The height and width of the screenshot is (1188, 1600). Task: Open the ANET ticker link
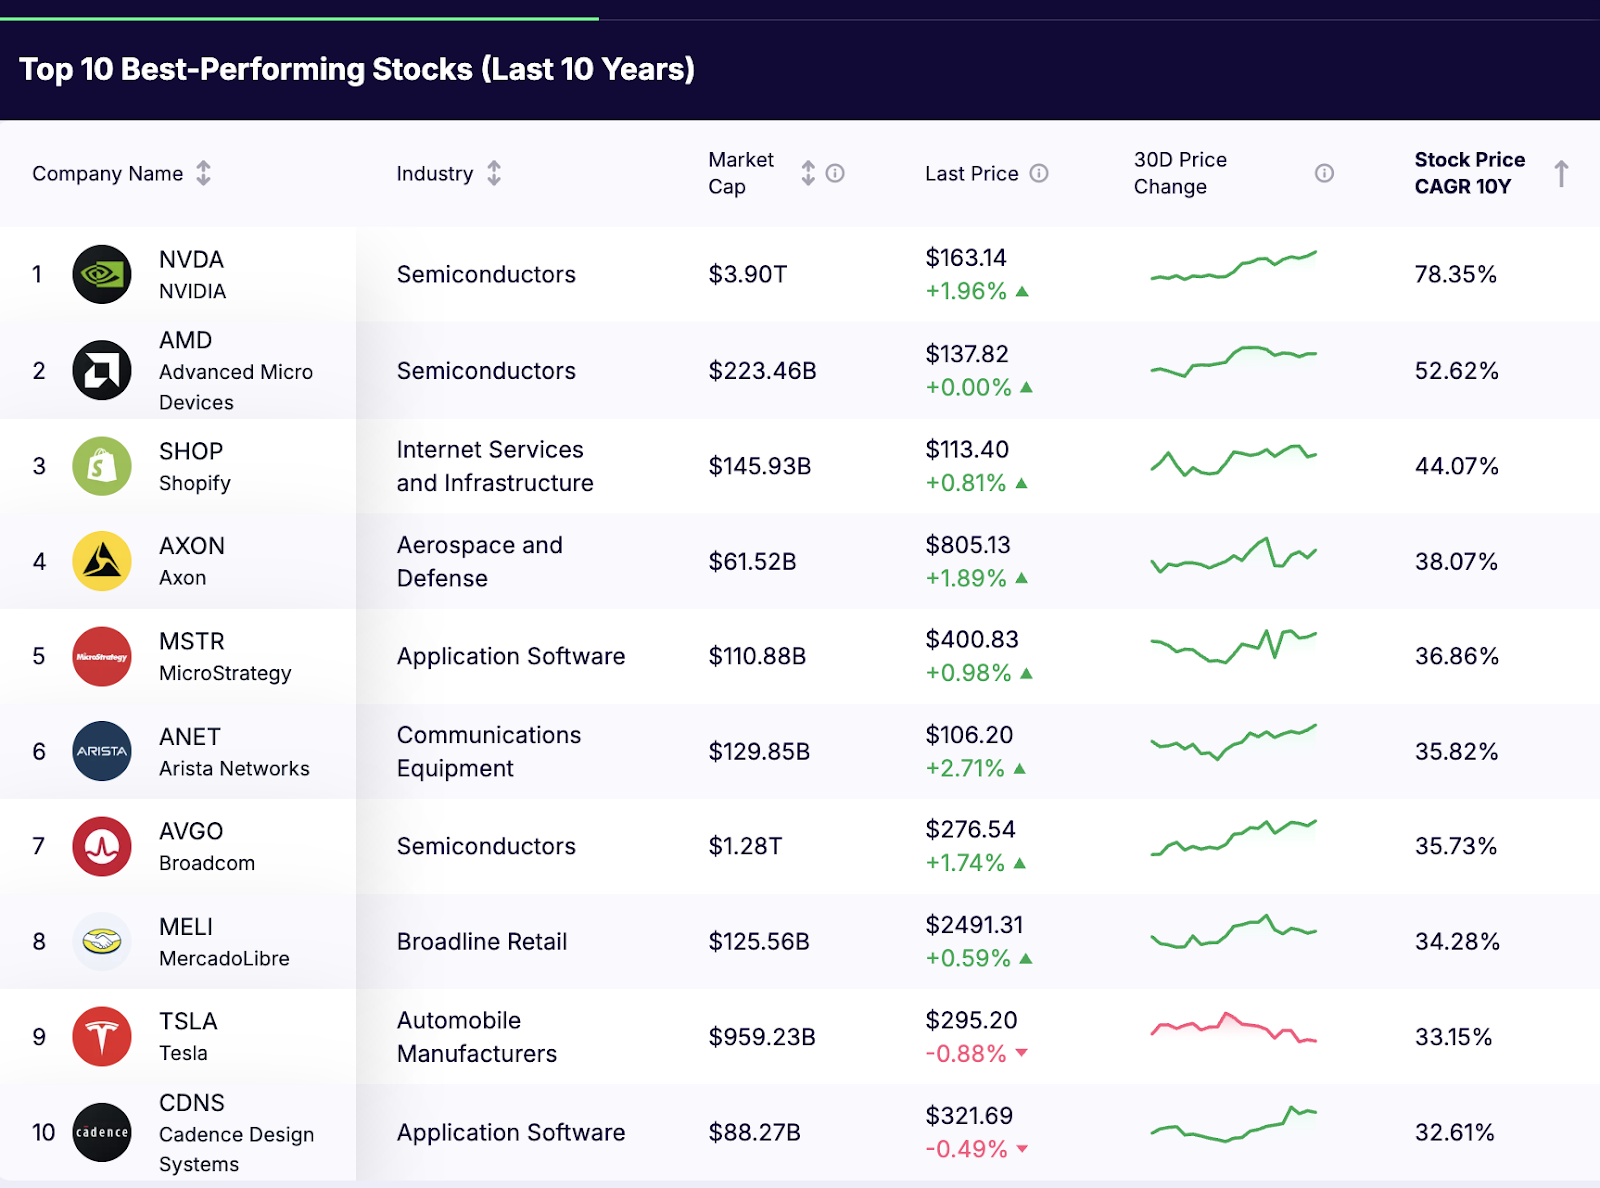pos(190,736)
